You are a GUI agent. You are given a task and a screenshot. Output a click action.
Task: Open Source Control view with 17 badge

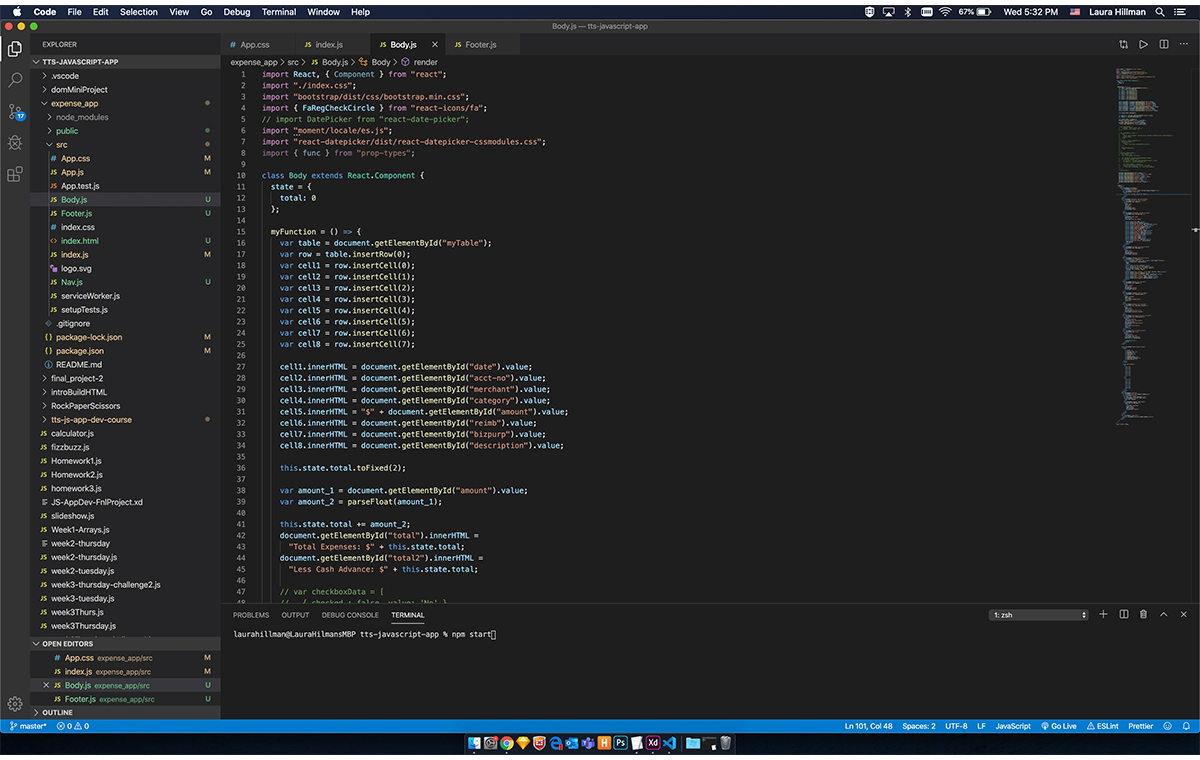point(15,111)
